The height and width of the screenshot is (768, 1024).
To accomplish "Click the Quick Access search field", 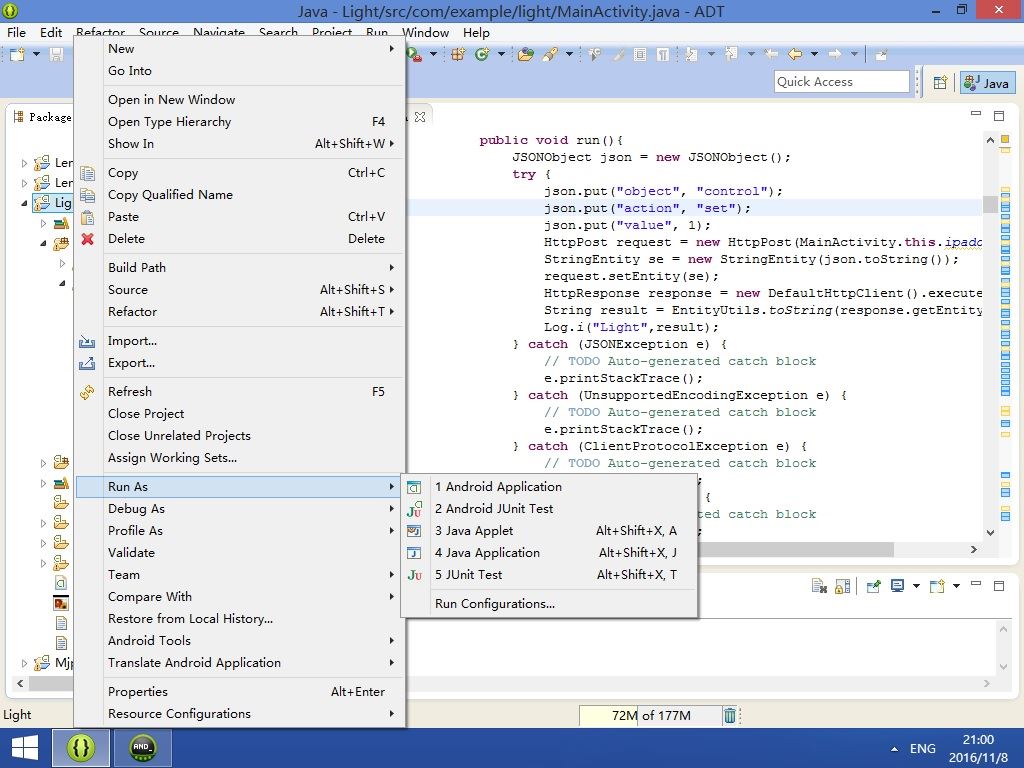I will point(841,82).
